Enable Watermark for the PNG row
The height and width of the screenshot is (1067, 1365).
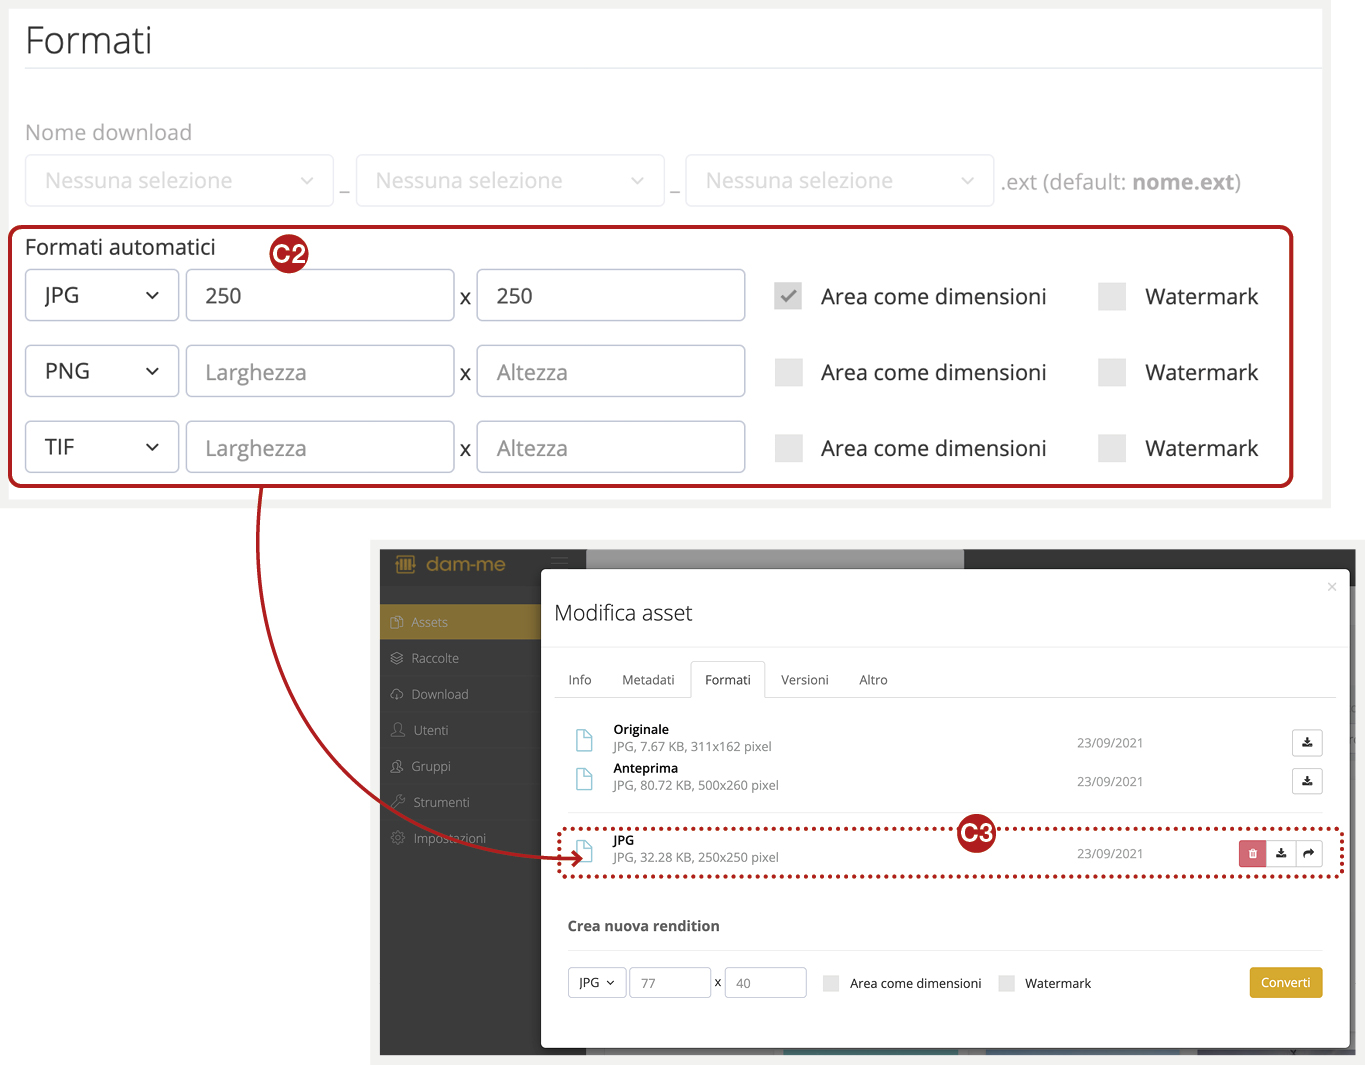click(x=1111, y=372)
